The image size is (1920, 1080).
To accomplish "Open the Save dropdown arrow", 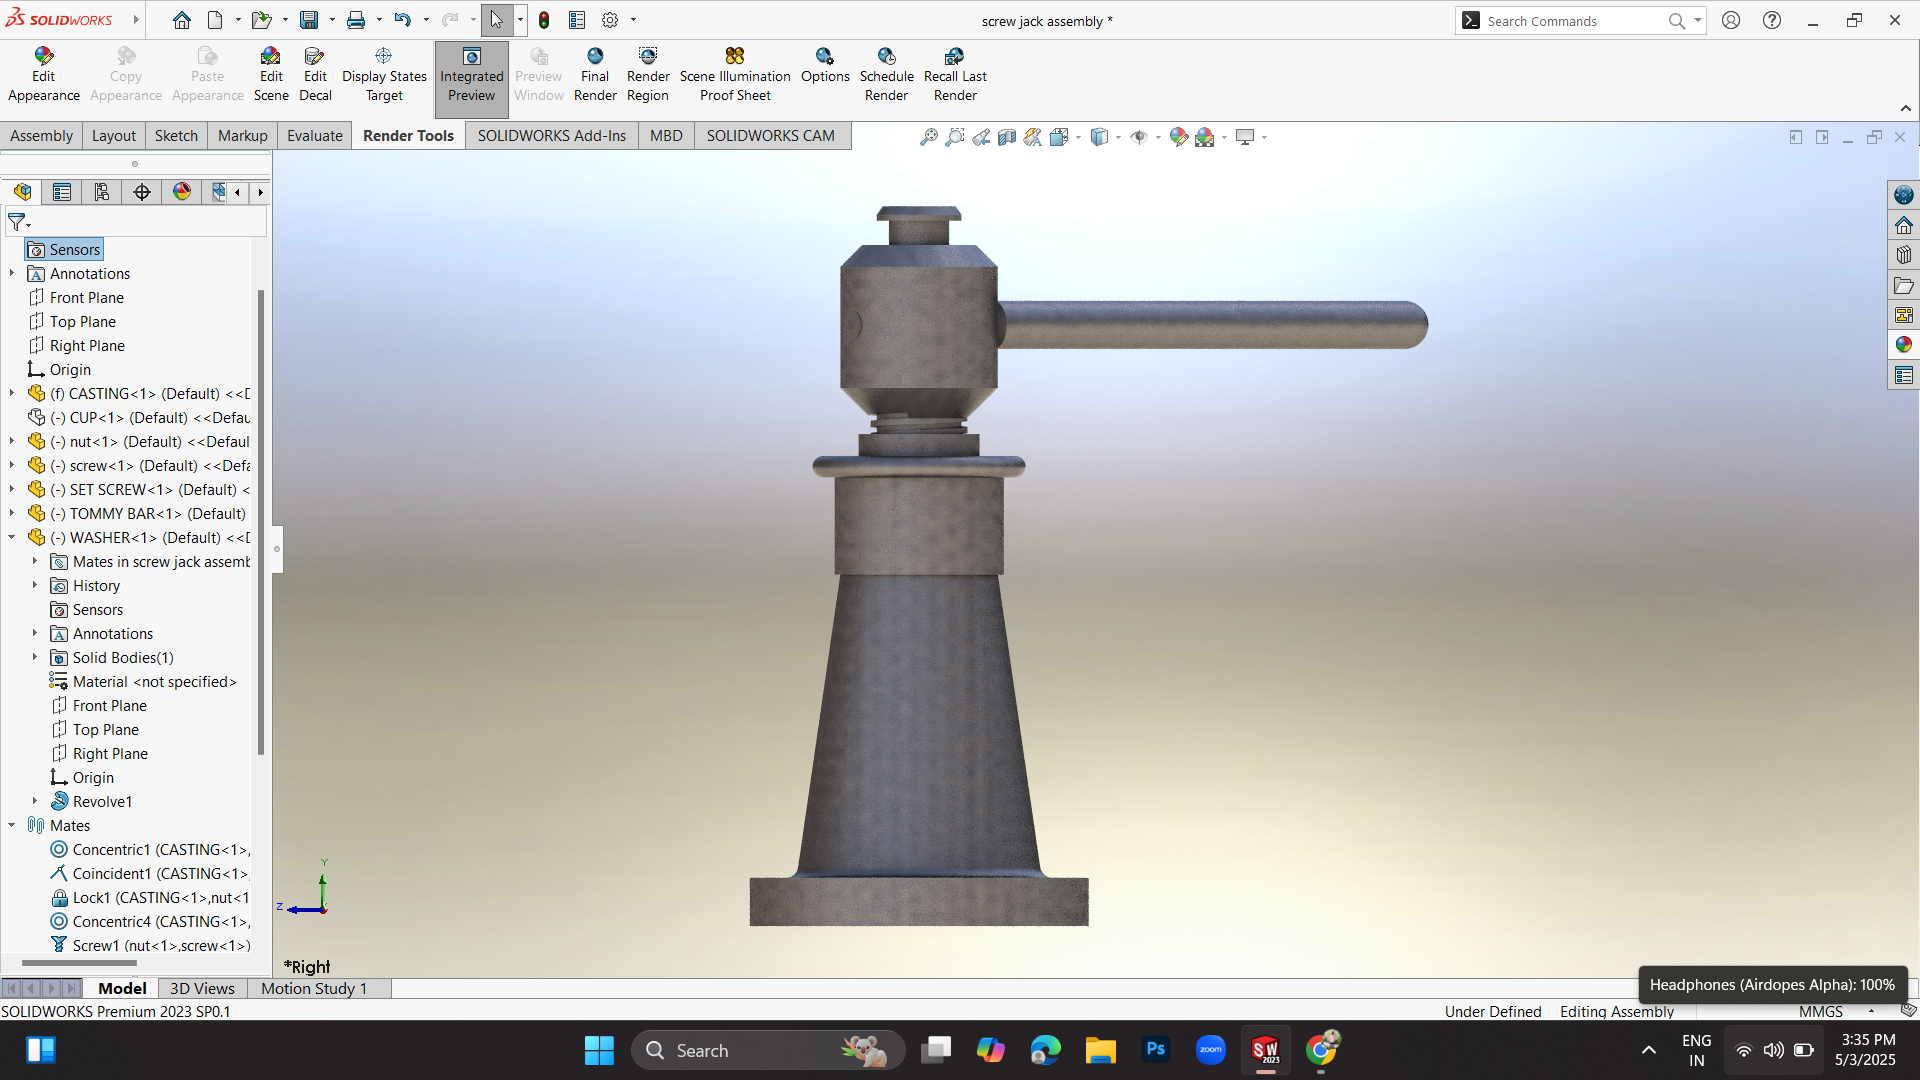I will pos(332,20).
